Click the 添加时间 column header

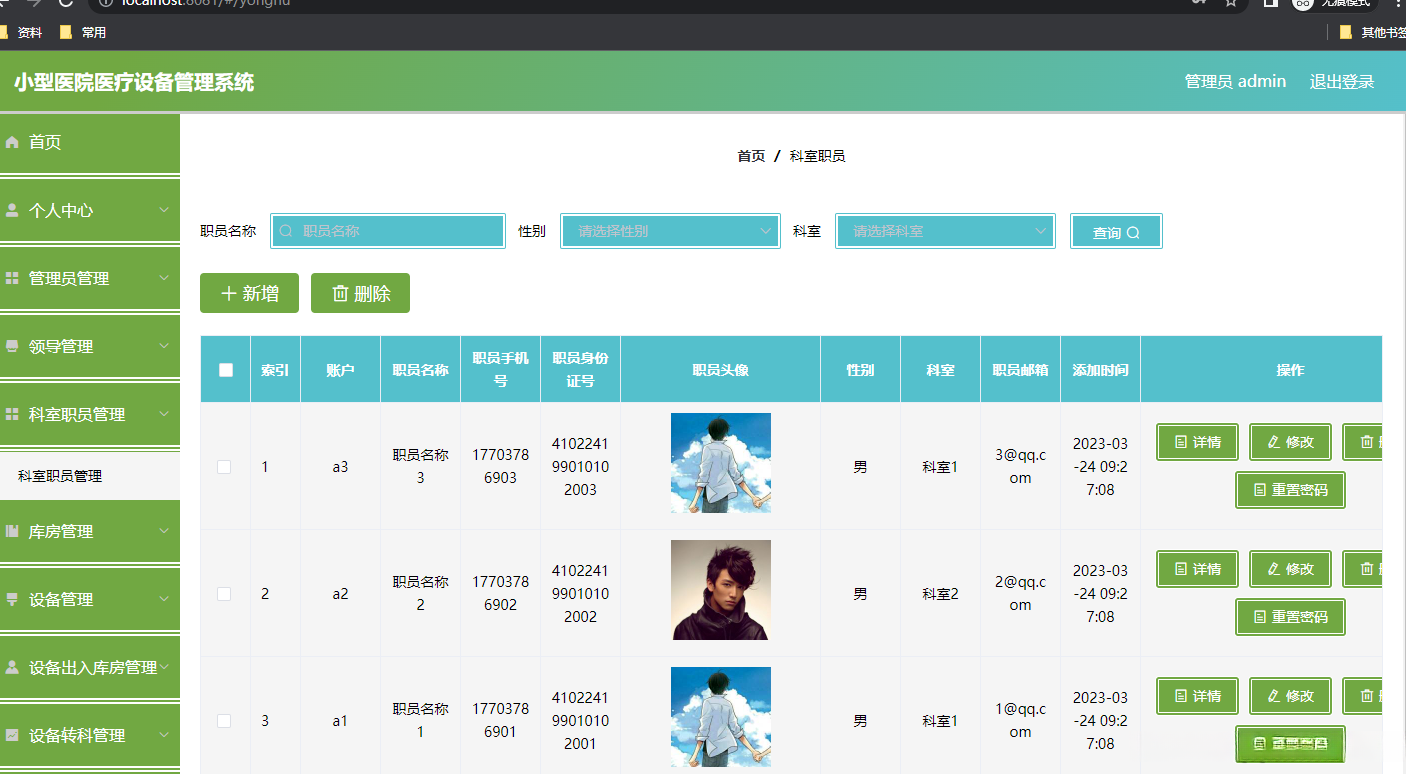[1100, 370]
